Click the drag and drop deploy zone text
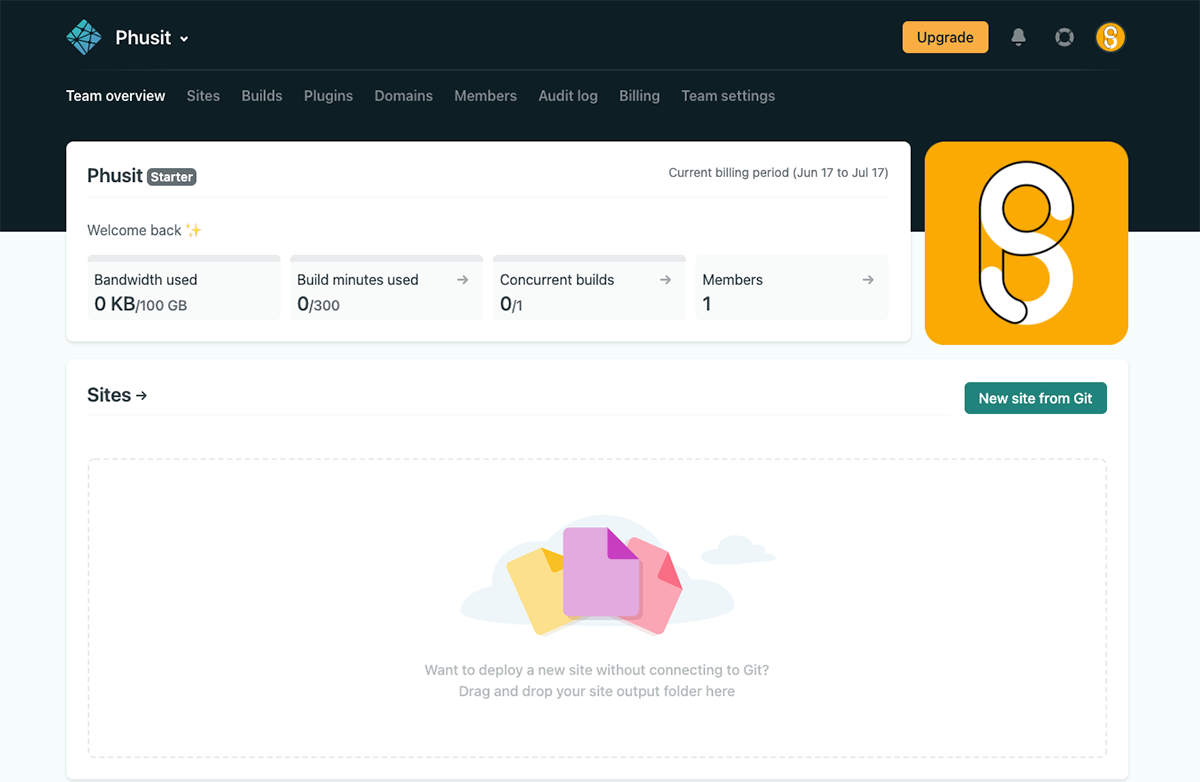The height and width of the screenshot is (782, 1200). click(x=597, y=681)
